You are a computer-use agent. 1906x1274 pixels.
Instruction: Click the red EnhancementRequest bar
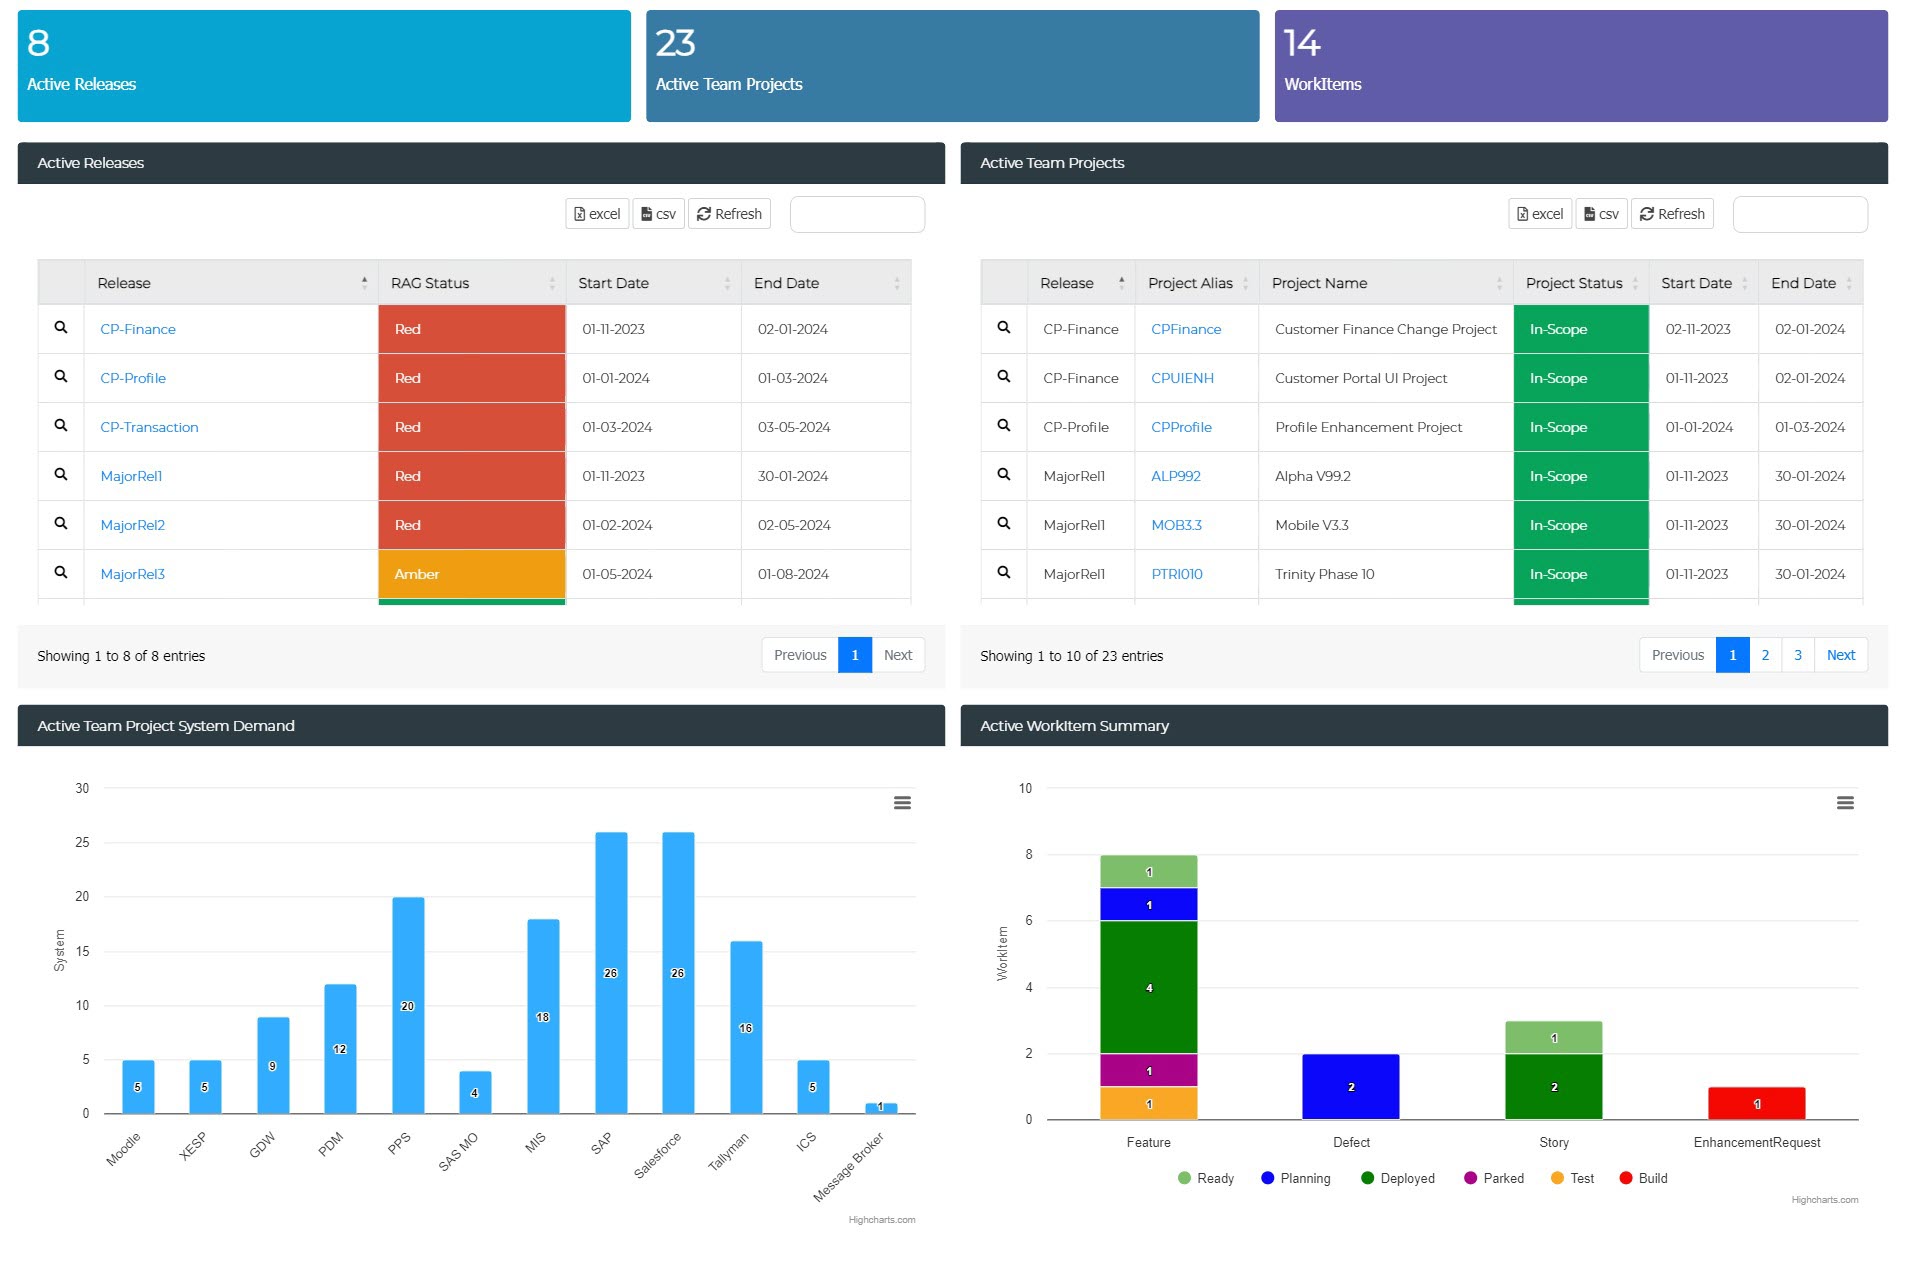coord(1757,1103)
